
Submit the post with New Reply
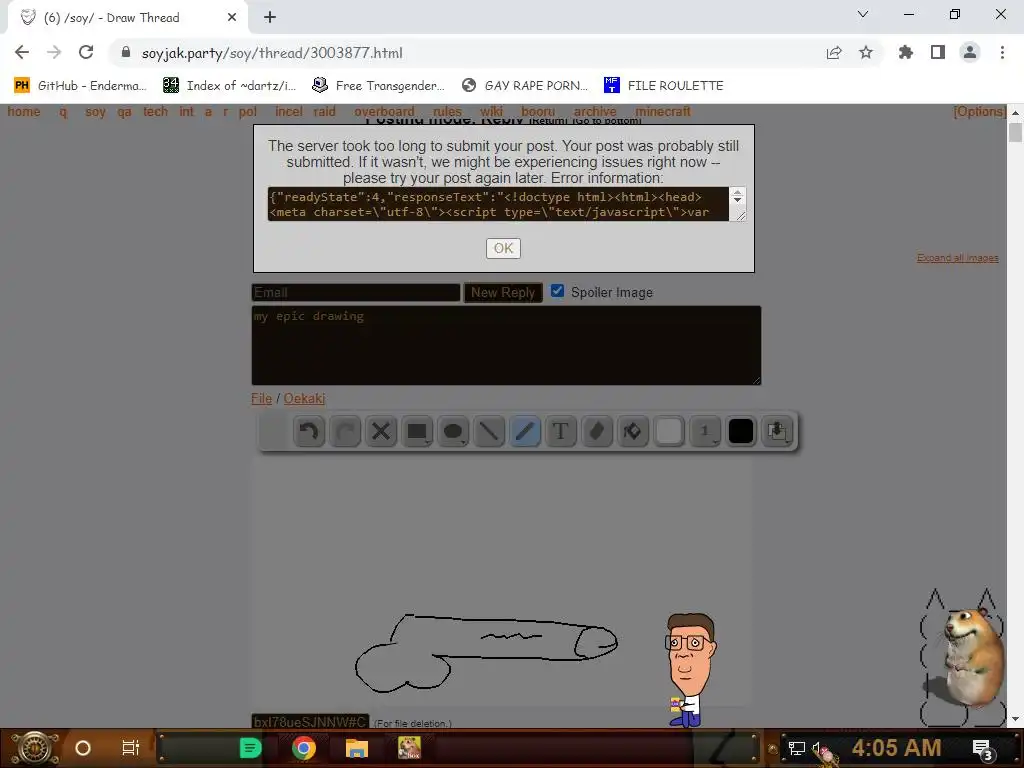coord(503,293)
